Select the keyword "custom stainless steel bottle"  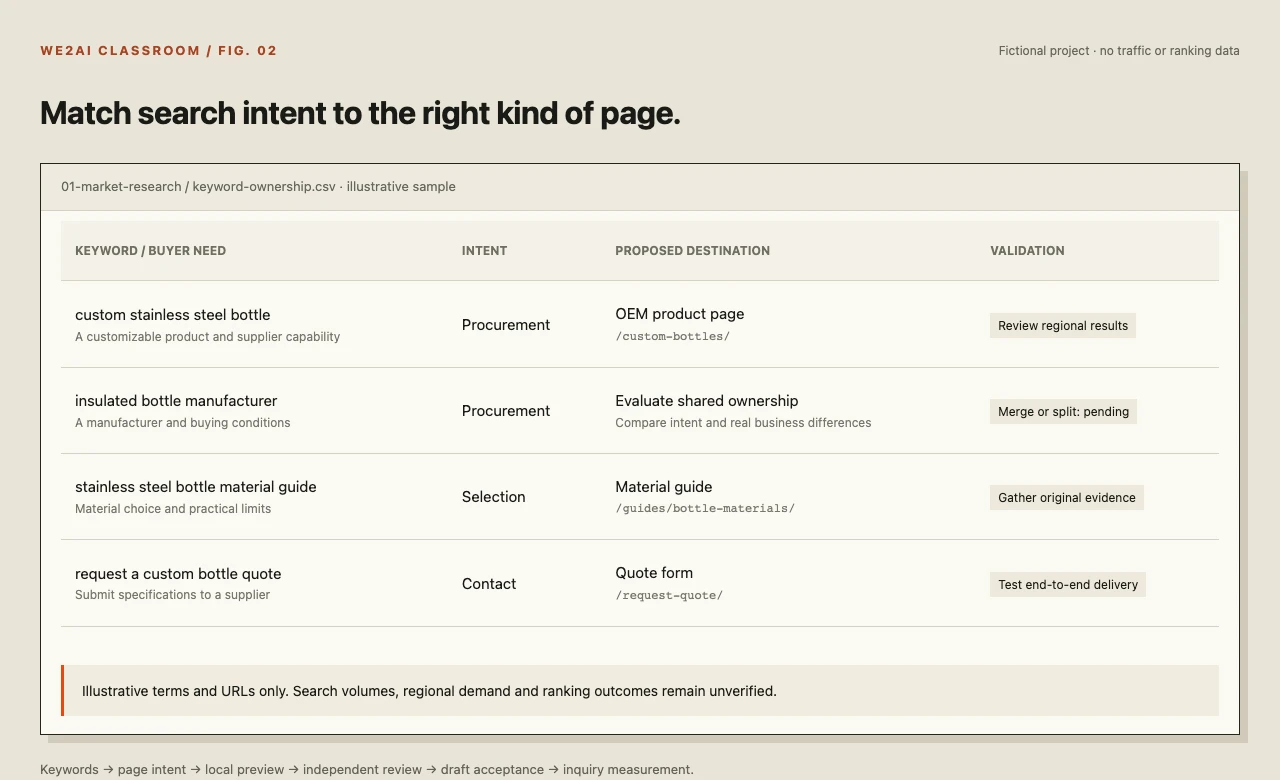(x=173, y=315)
